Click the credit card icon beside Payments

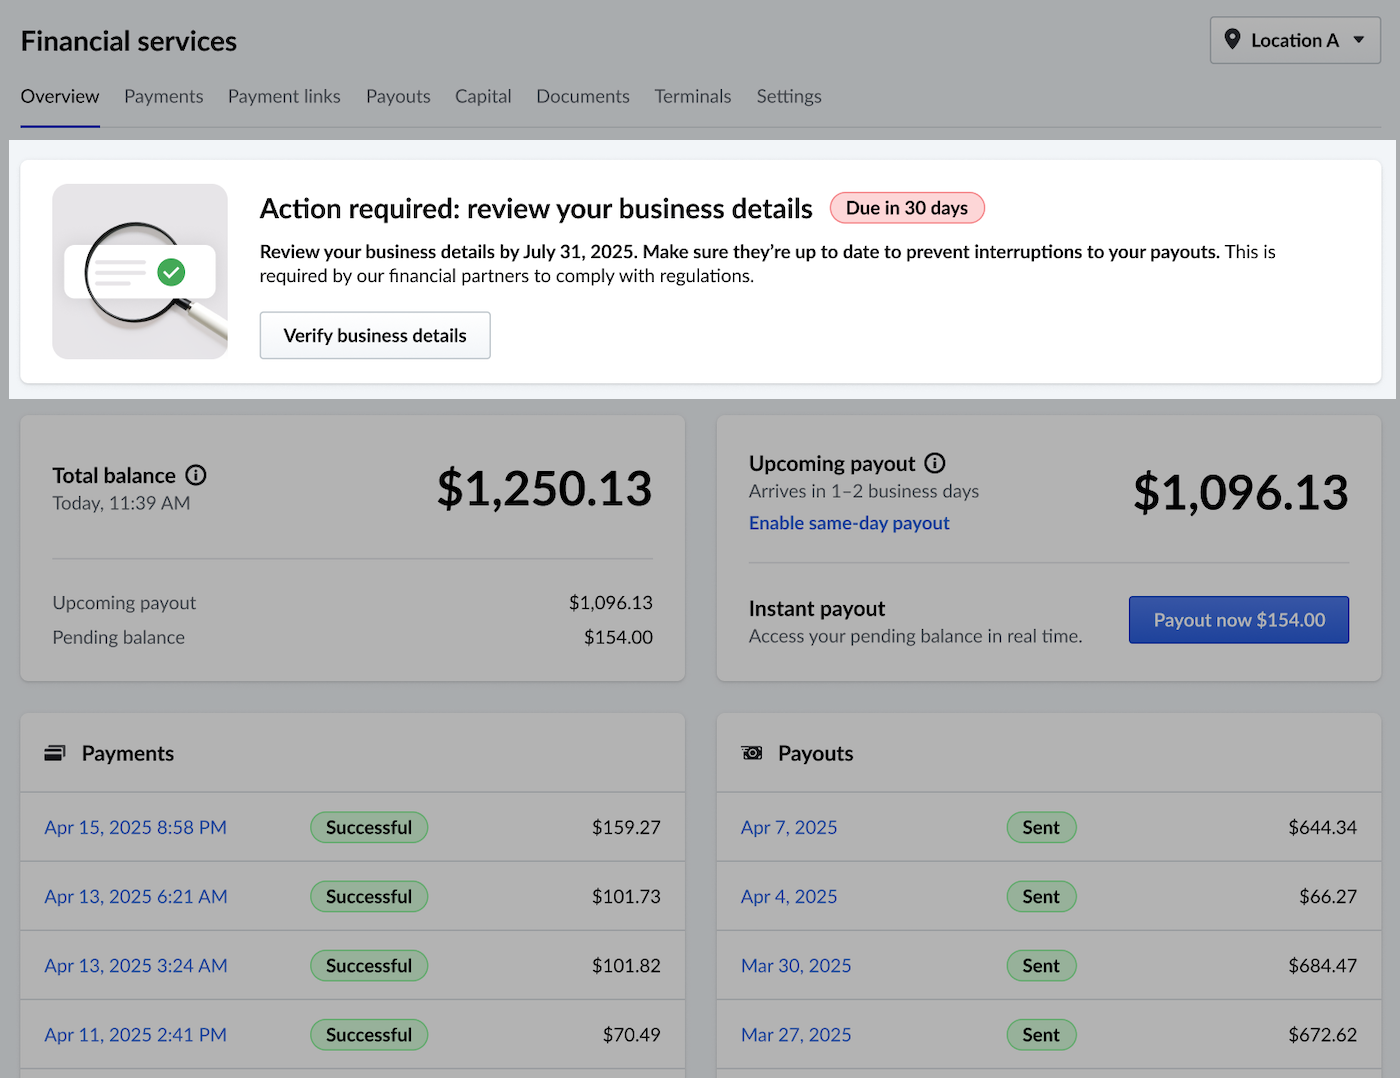54,752
